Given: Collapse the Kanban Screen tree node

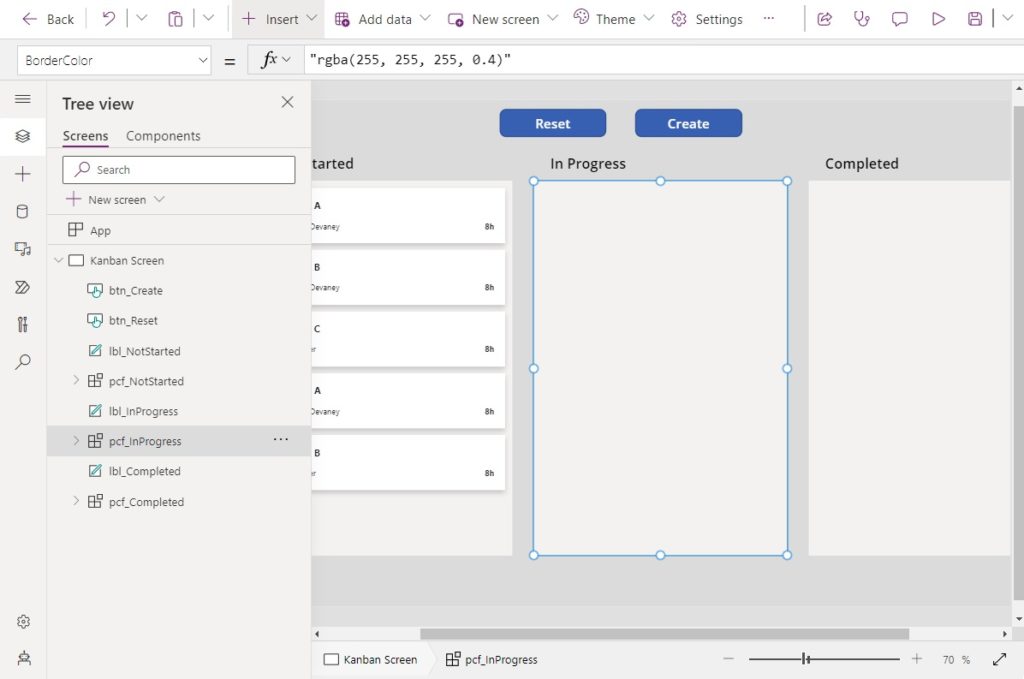Looking at the screenshot, I should (x=58, y=260).
